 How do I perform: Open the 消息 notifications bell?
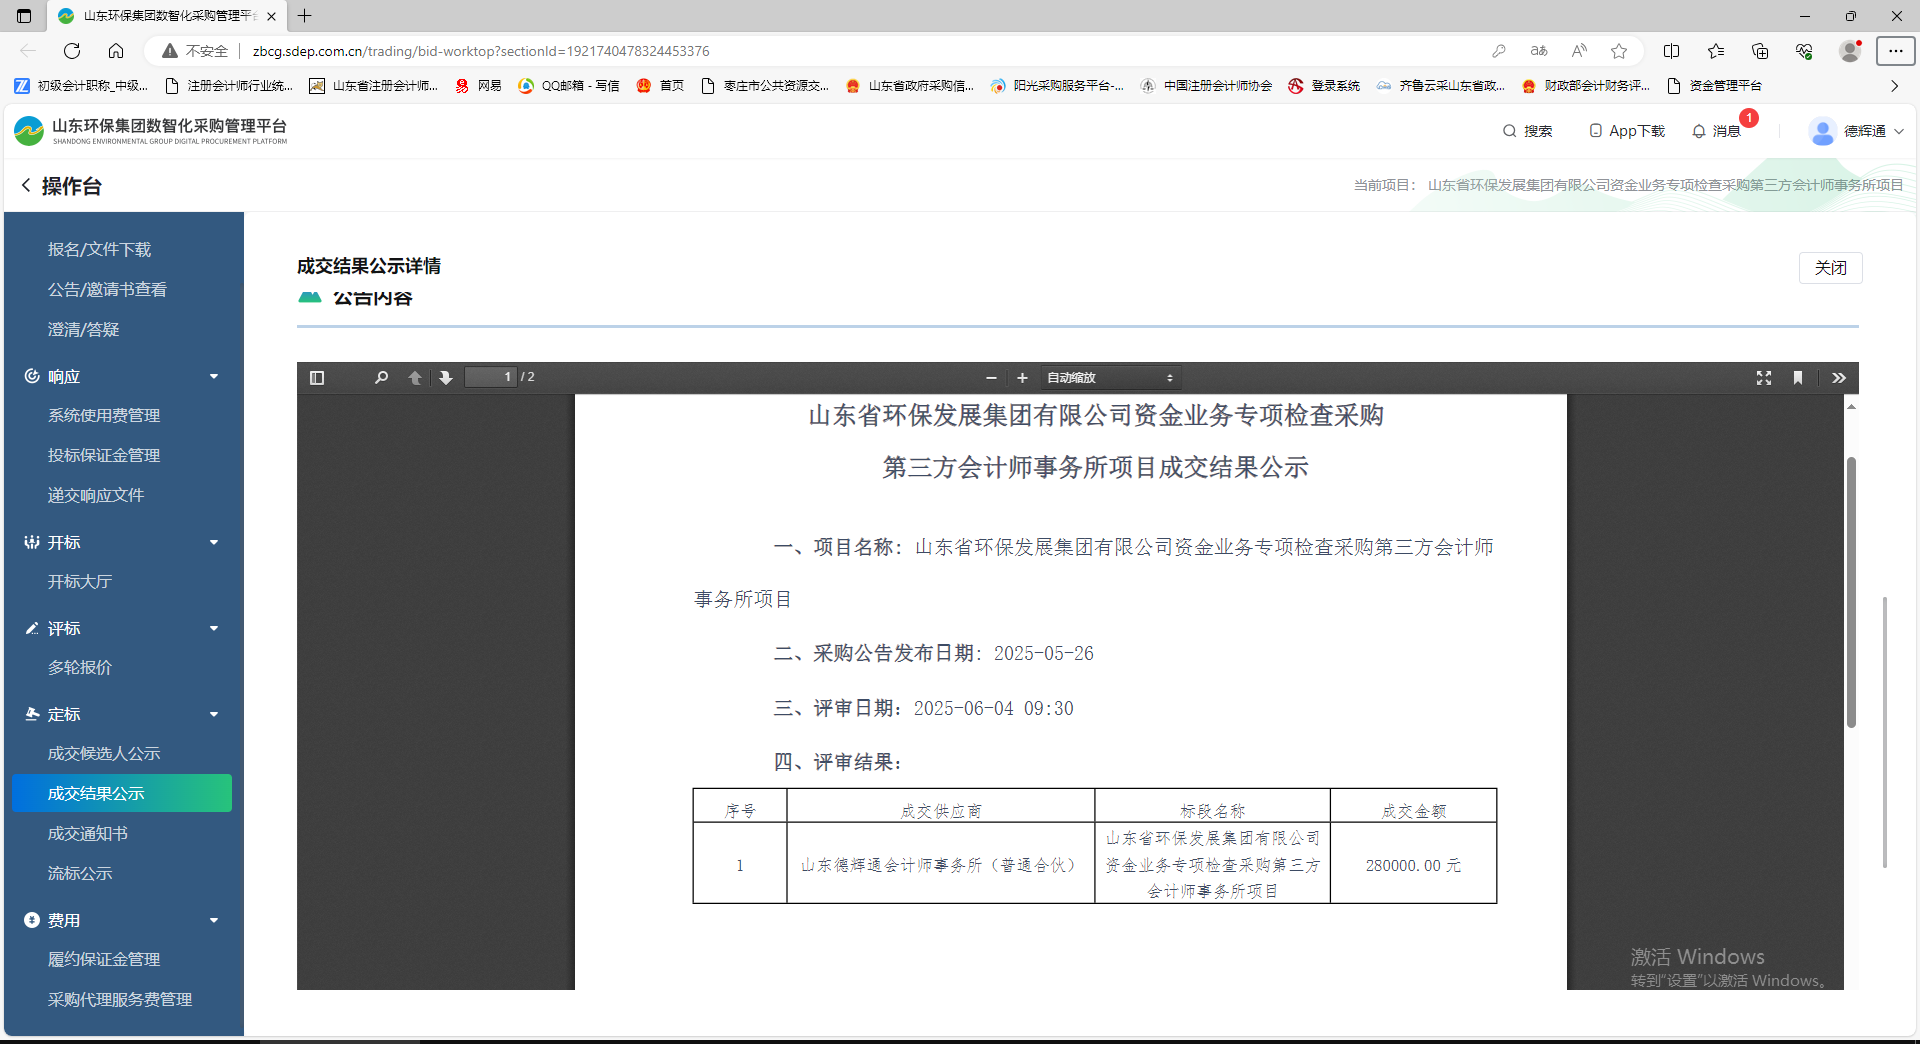(1698, 131)
